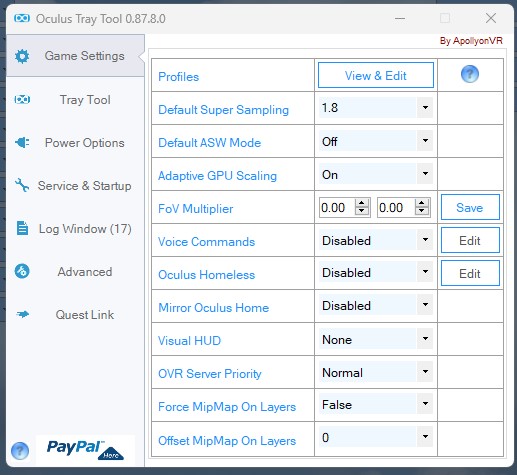This screenshot has width=517, height=475.
Task: Expand the Default ASW Mode dropdown
Action: pyautogui.click(x=425, y=141)
